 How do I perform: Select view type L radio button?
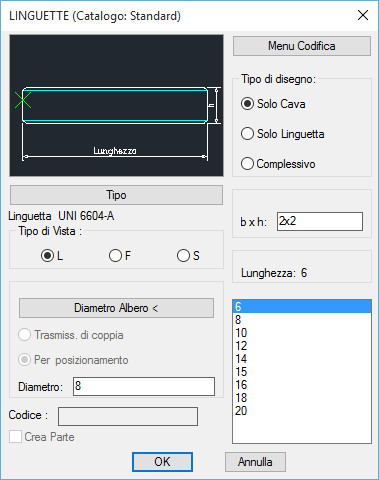point(52,256)
